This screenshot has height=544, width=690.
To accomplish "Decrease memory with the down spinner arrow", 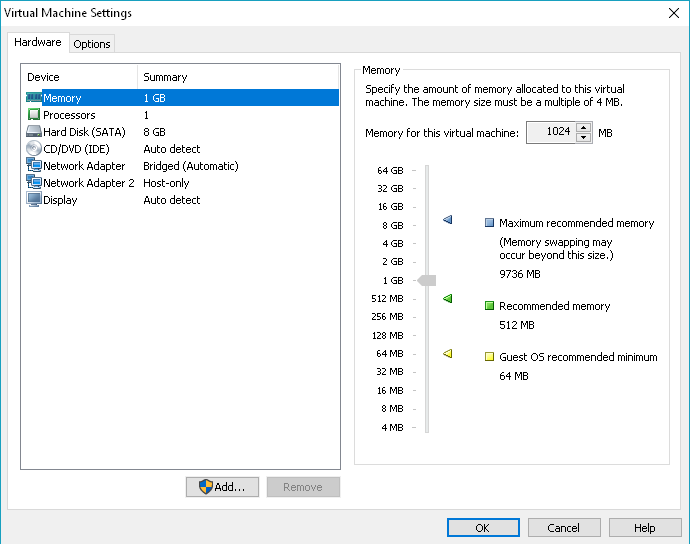I will pyautogui.click(x=583, y=137).
